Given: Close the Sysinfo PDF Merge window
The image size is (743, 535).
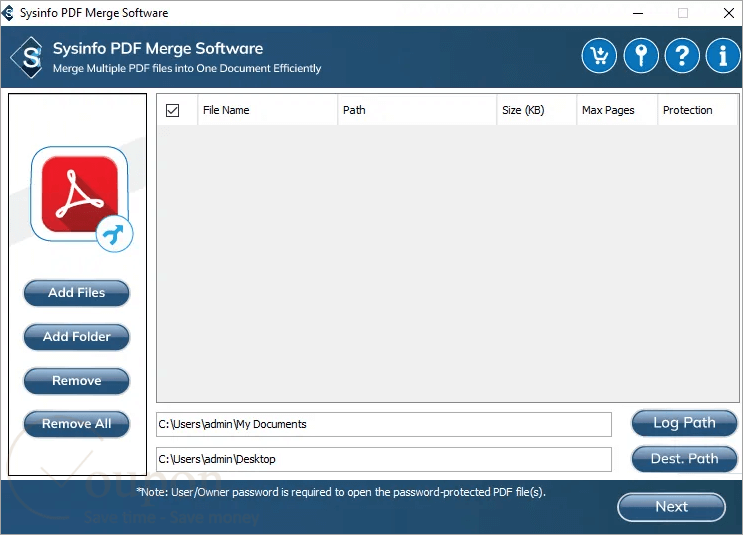Looking at the screenshot, I should point(729,13).
